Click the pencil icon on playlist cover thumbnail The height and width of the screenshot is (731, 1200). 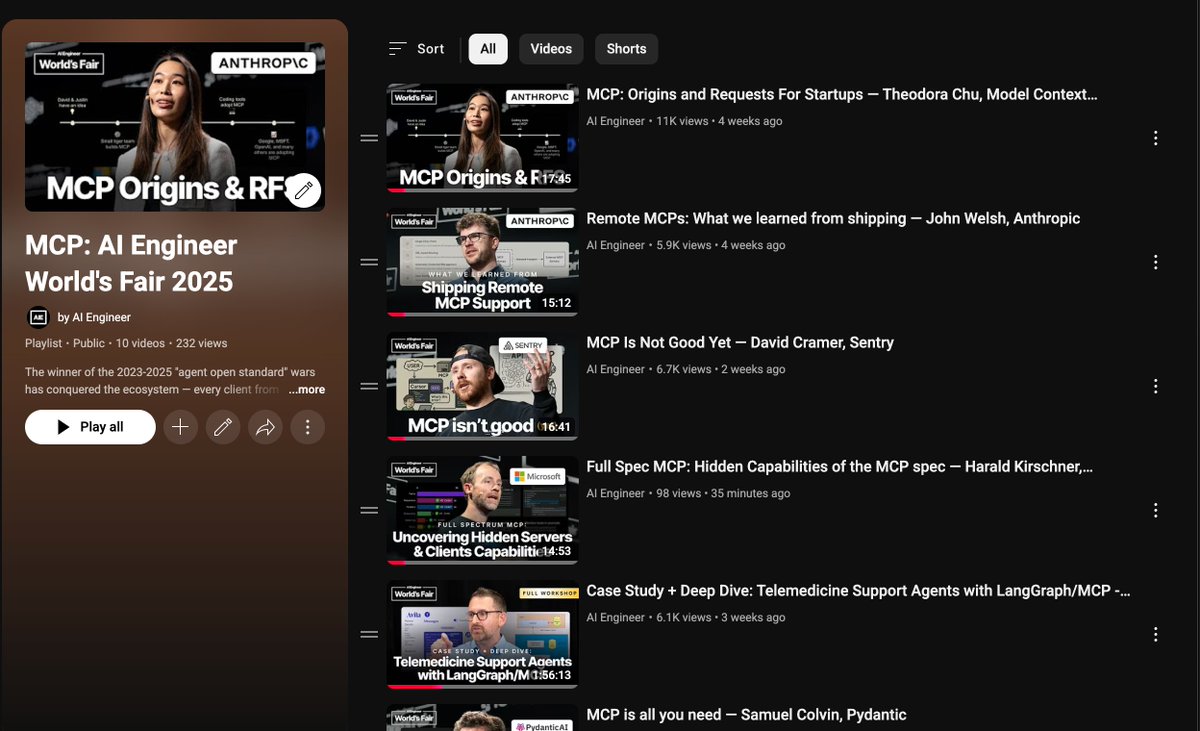(x=304, y=190)
